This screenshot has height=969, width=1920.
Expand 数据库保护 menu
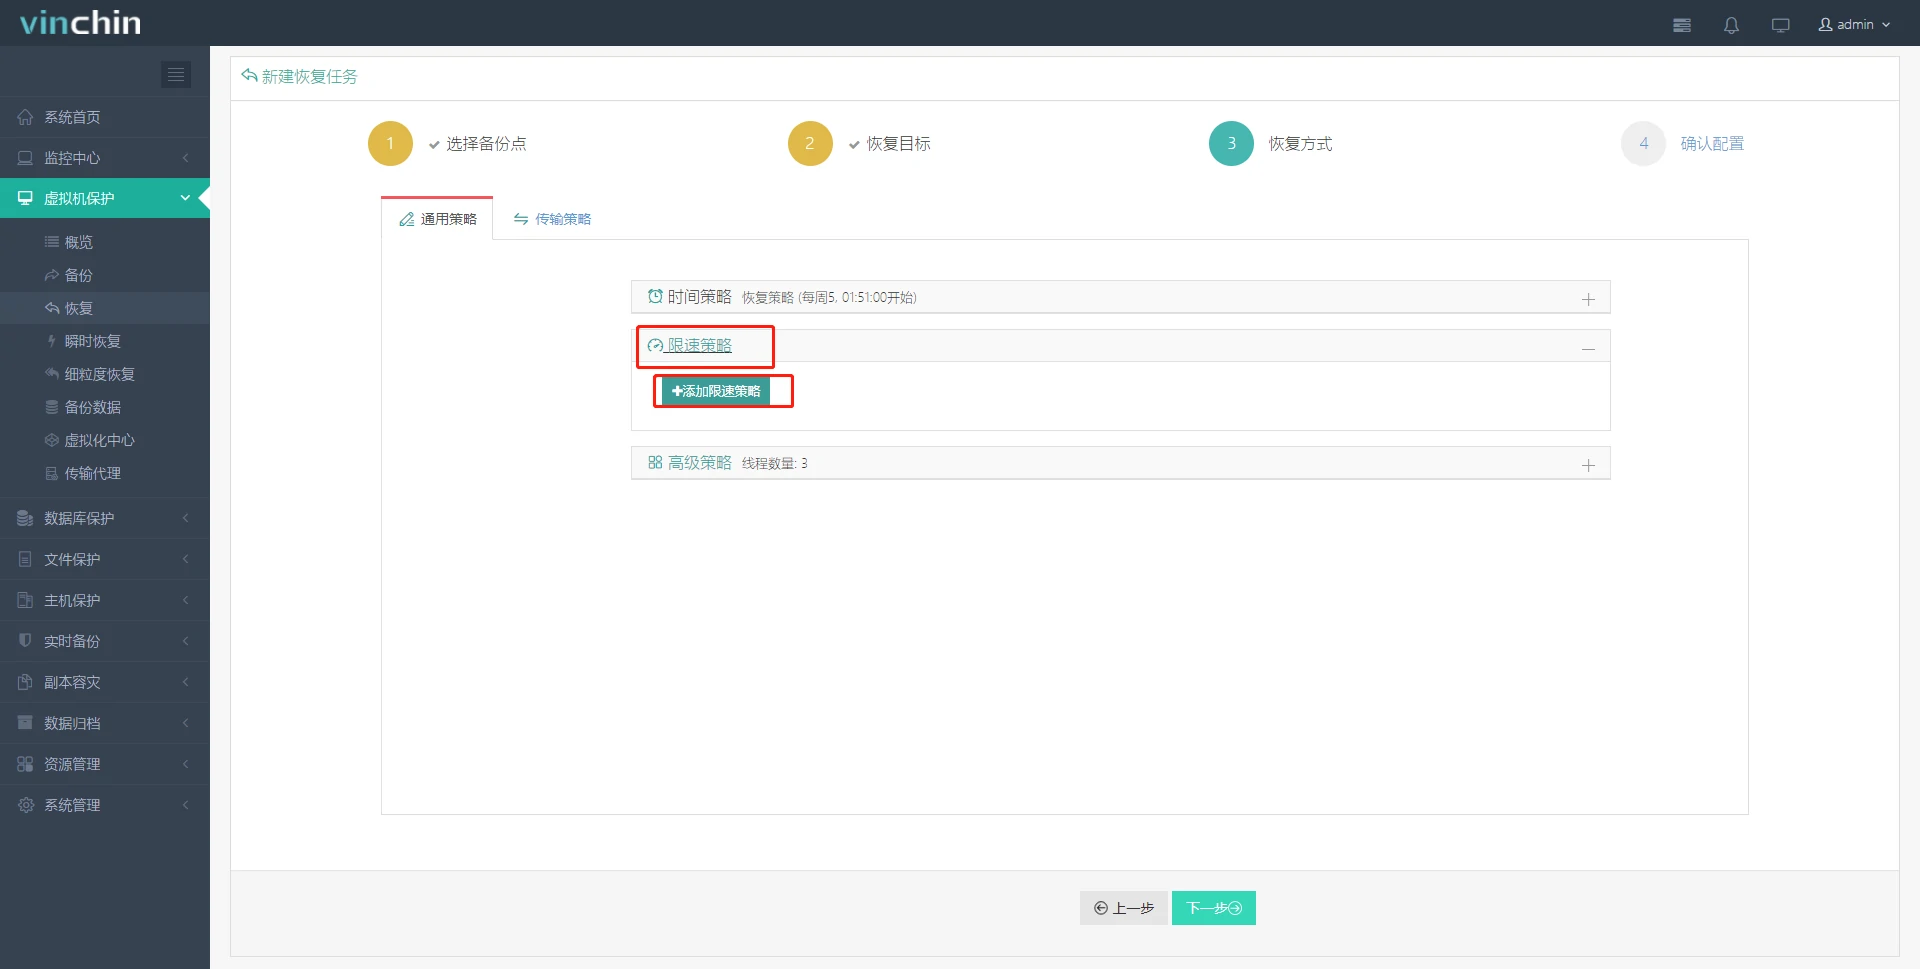pyautogui.click(x=105, y=518)
